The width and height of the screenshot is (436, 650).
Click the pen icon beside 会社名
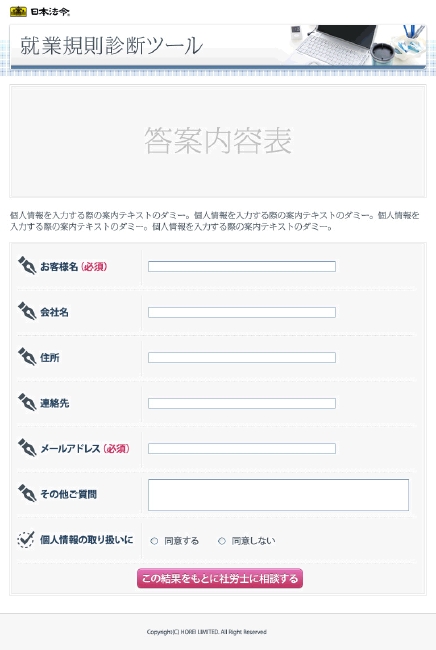[27, 311]
